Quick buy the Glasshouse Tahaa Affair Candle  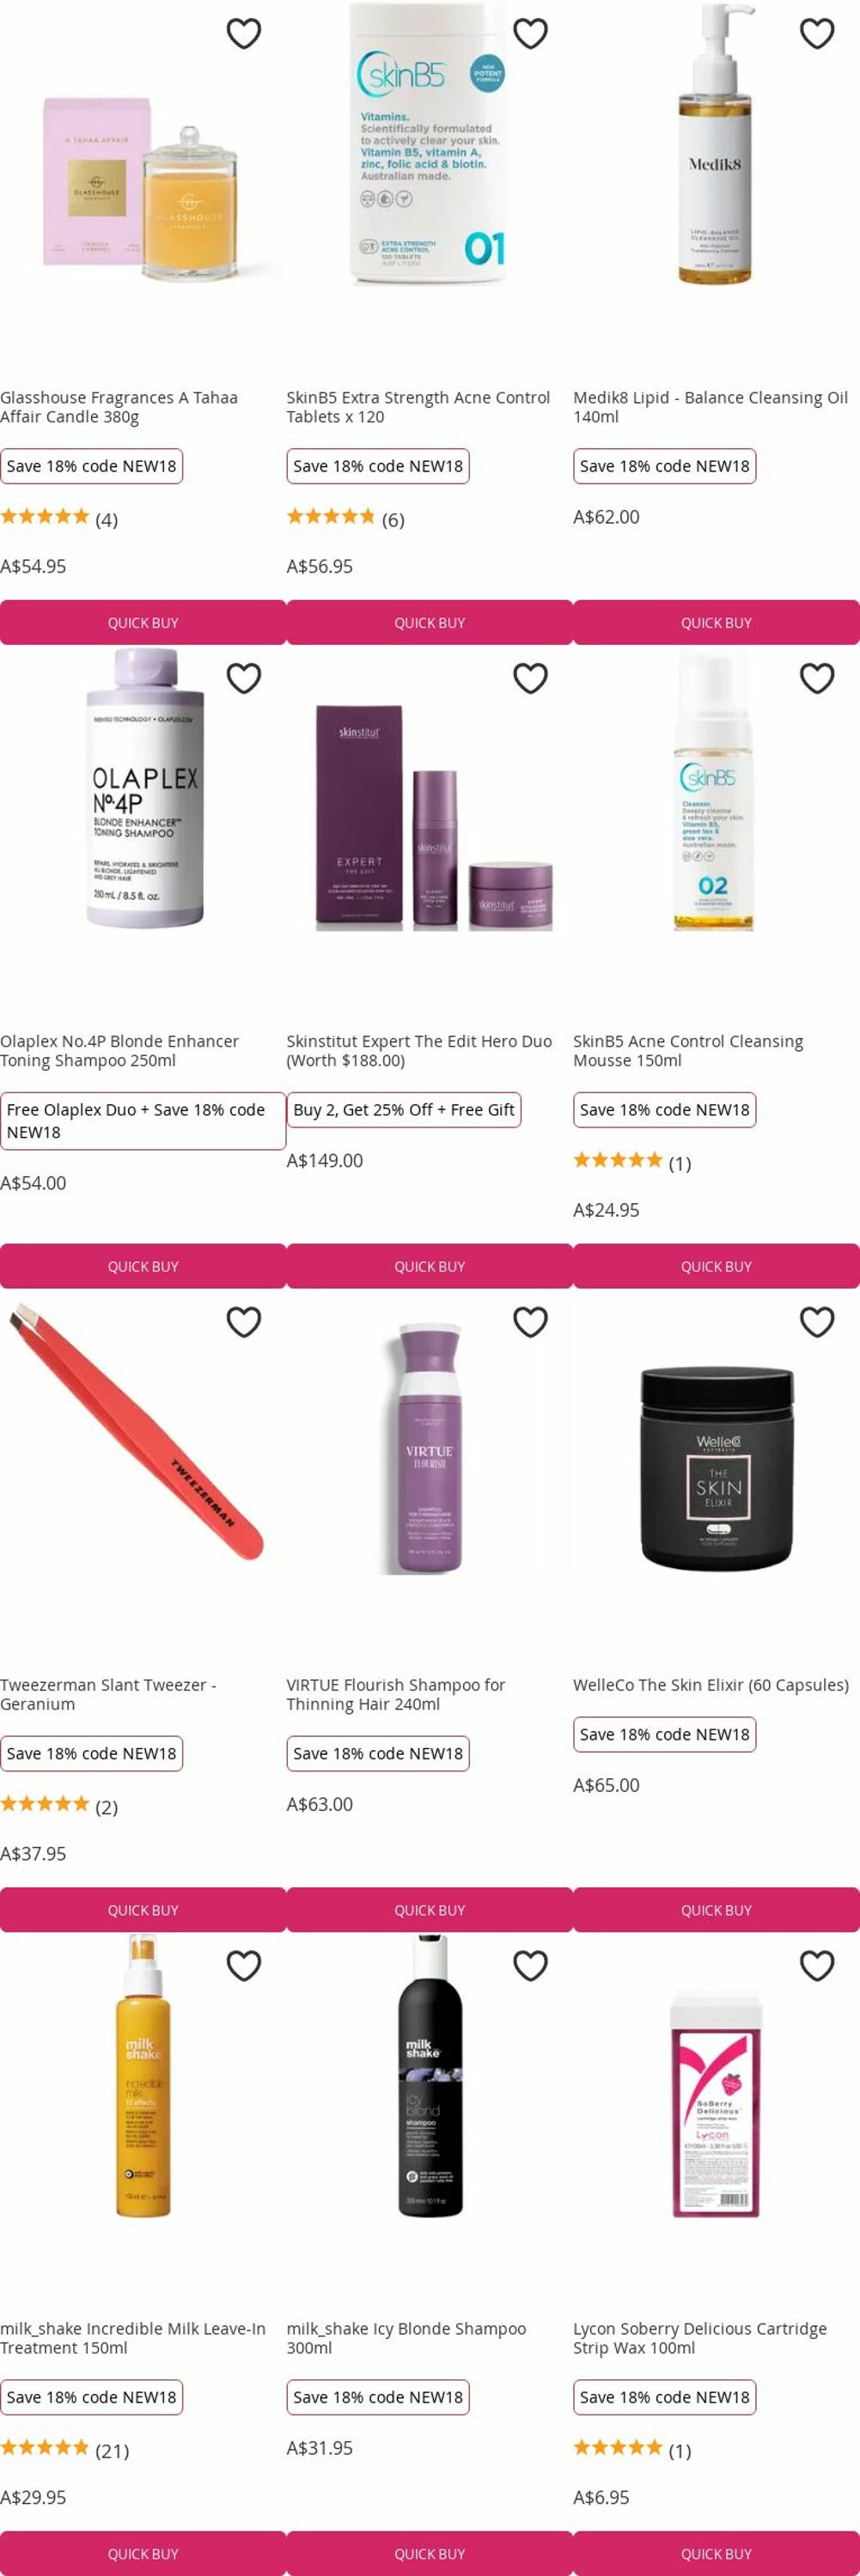tap(143, 622)
